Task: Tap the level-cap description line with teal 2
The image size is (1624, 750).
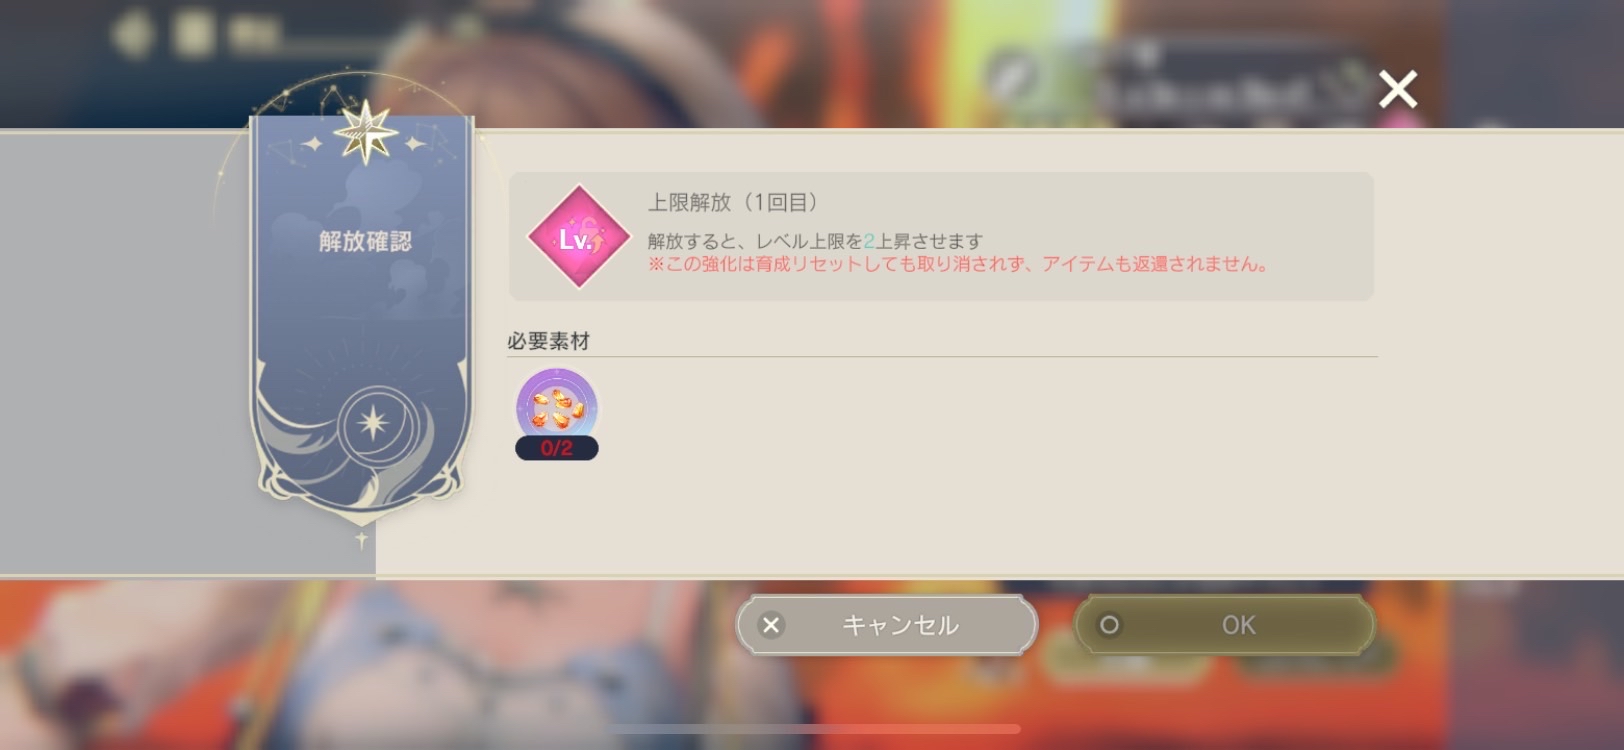Action: pos(815,241)
